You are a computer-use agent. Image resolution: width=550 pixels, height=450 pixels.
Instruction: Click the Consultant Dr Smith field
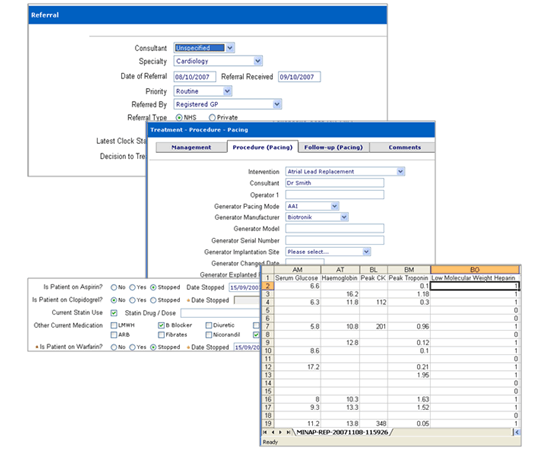coord(335,183)
